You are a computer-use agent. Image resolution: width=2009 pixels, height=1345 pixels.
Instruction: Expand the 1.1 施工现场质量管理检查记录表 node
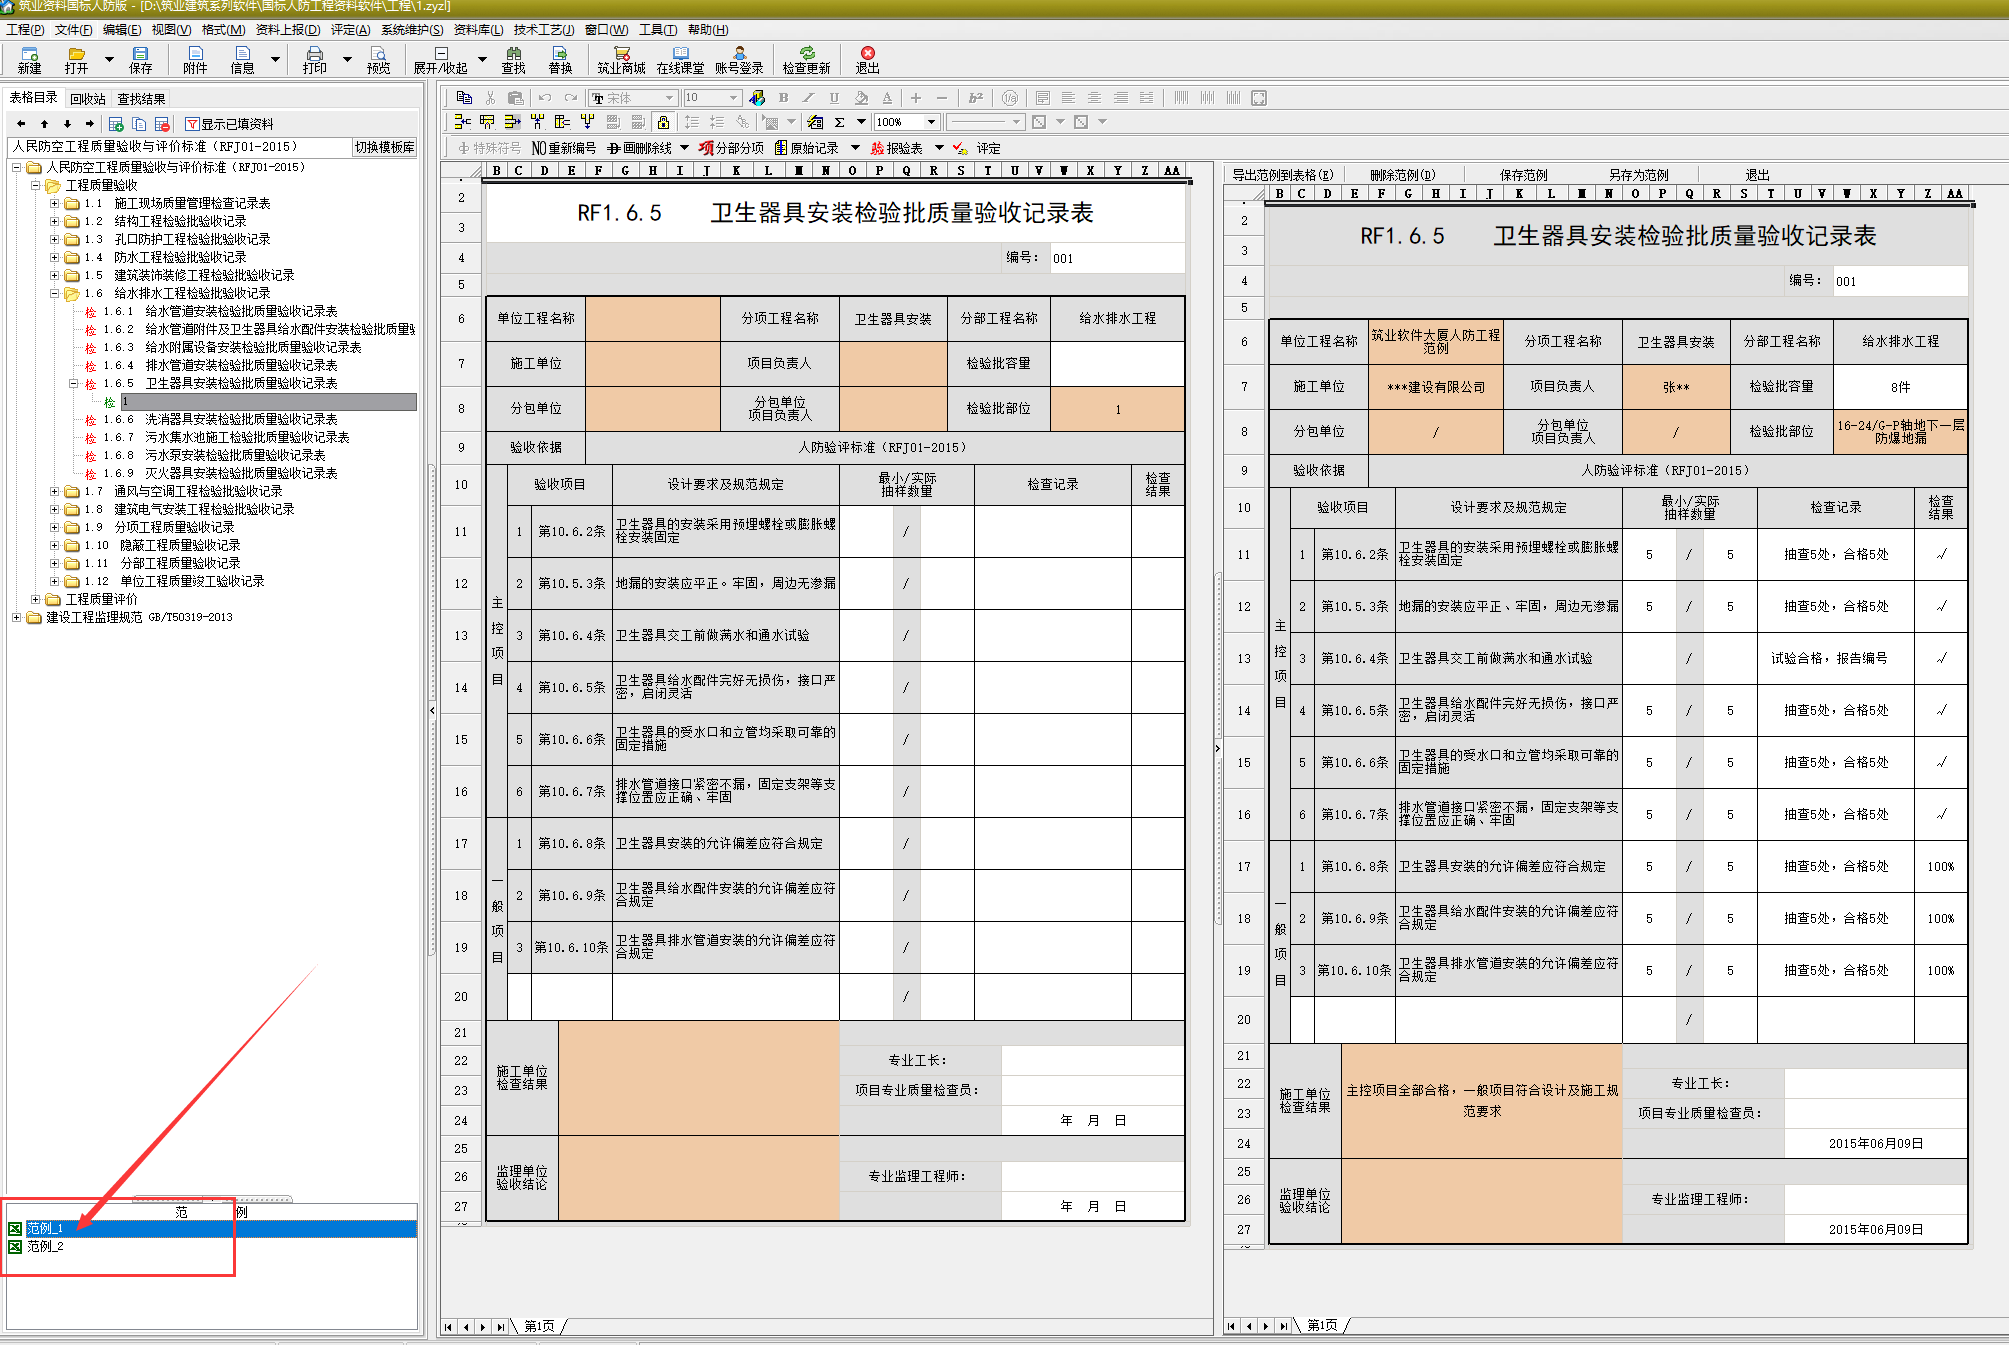[55, 203]
